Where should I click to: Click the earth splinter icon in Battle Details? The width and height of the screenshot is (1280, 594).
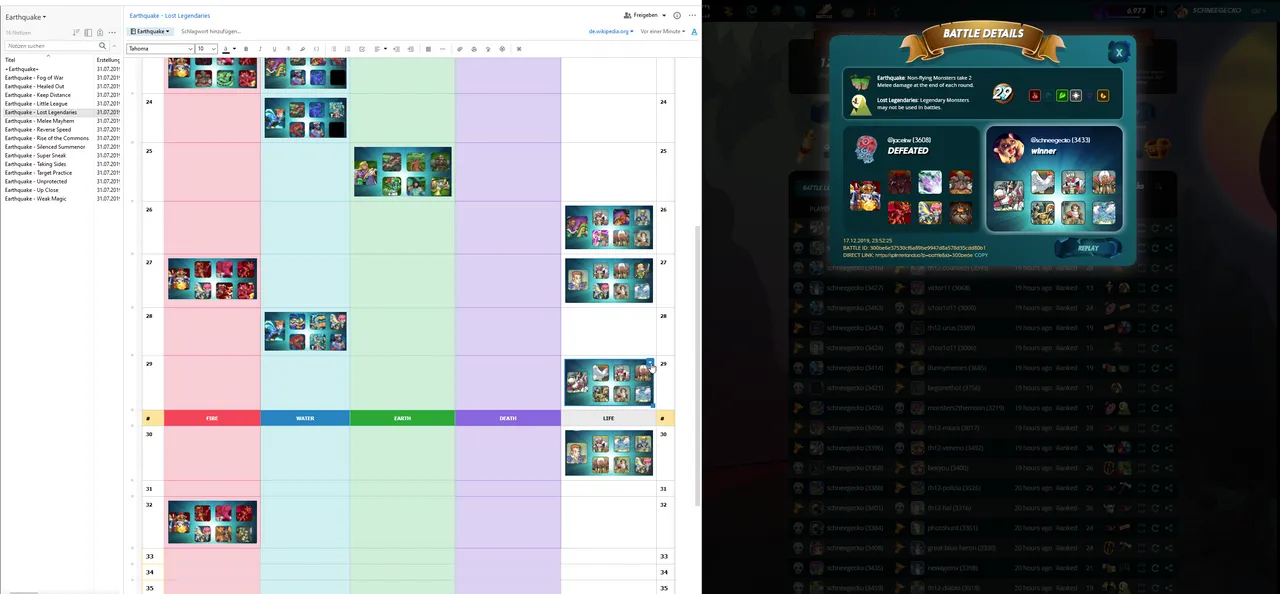(x=1062, y=96)
